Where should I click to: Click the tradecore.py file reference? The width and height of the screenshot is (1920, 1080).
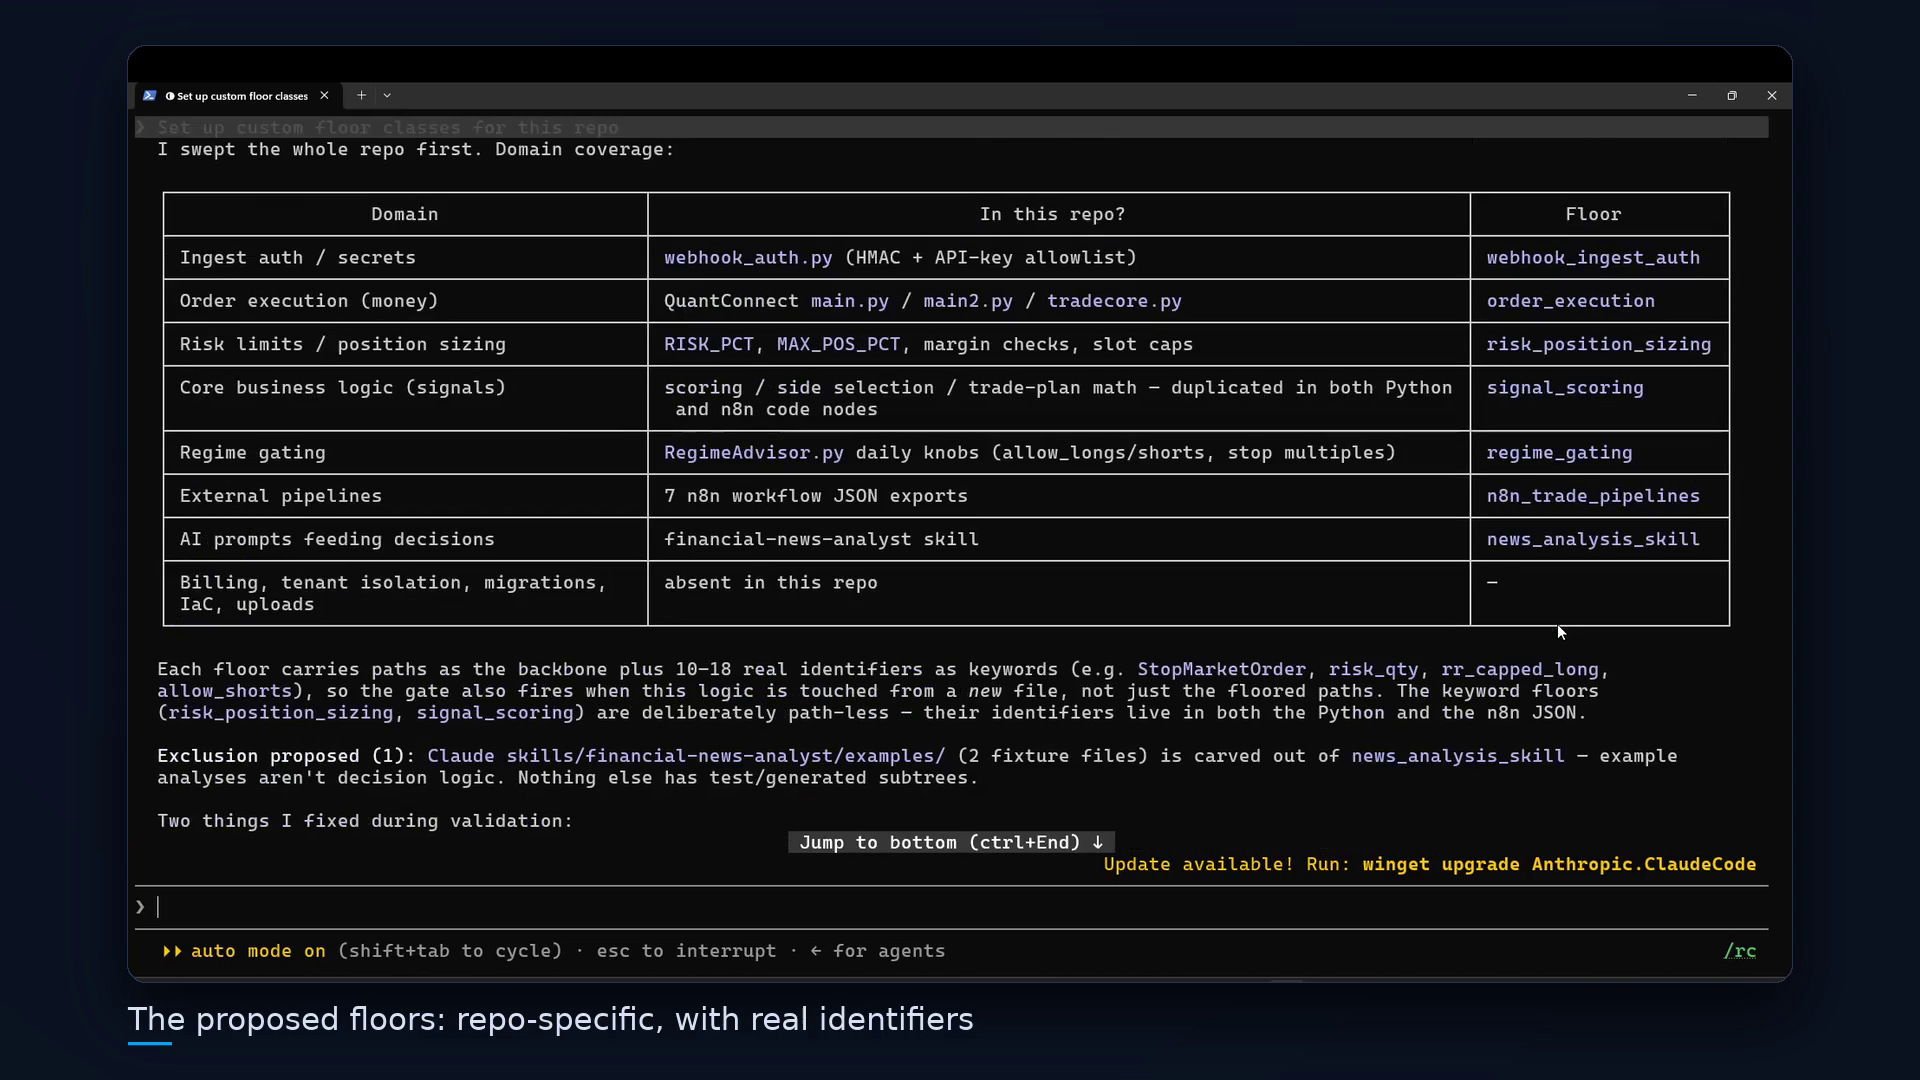(x=1114, y=301)
